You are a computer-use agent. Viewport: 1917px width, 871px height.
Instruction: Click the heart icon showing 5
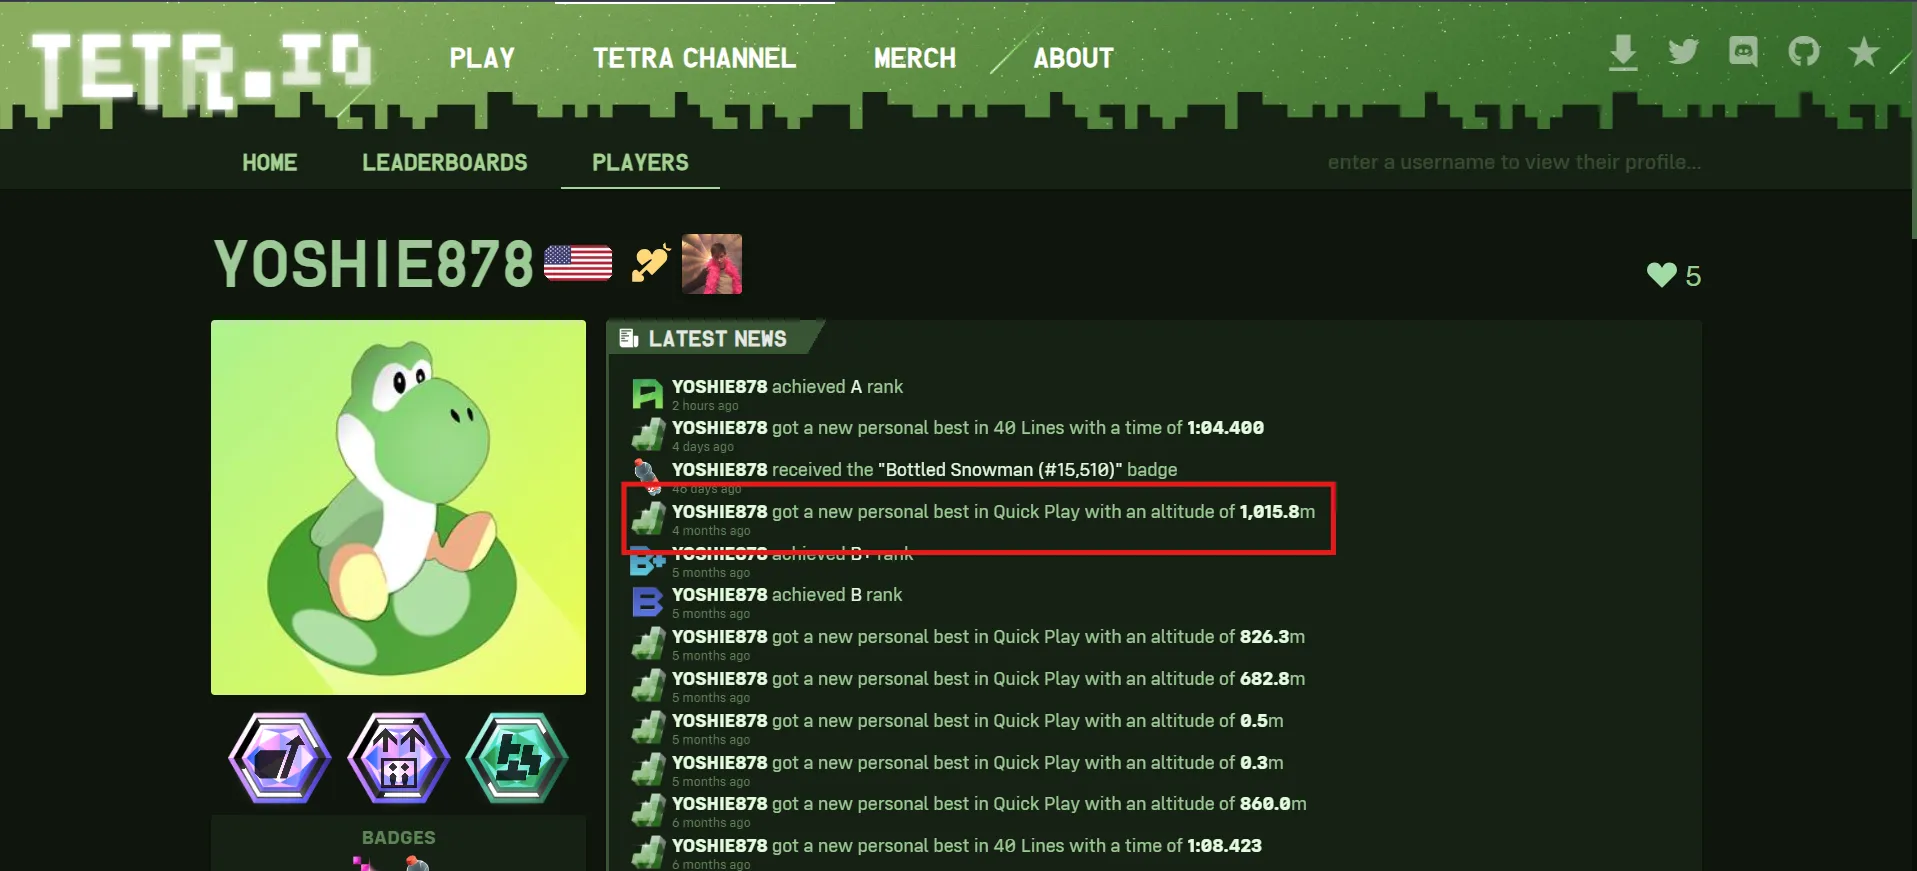point(1662,275)
